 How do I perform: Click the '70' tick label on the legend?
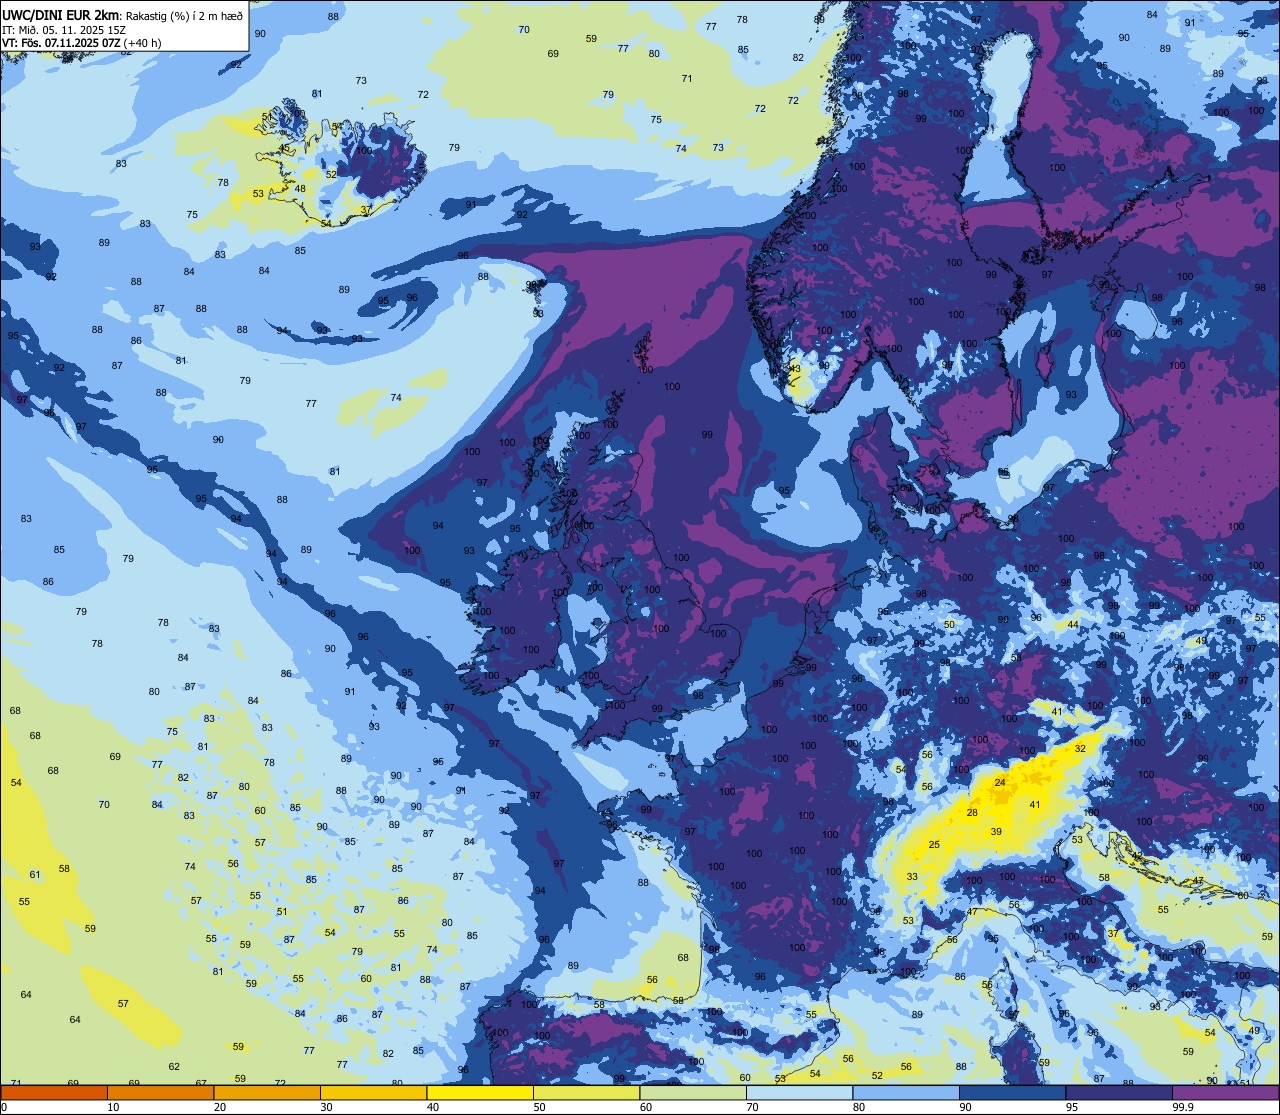pyautogui.click(x=752, y=1107)
